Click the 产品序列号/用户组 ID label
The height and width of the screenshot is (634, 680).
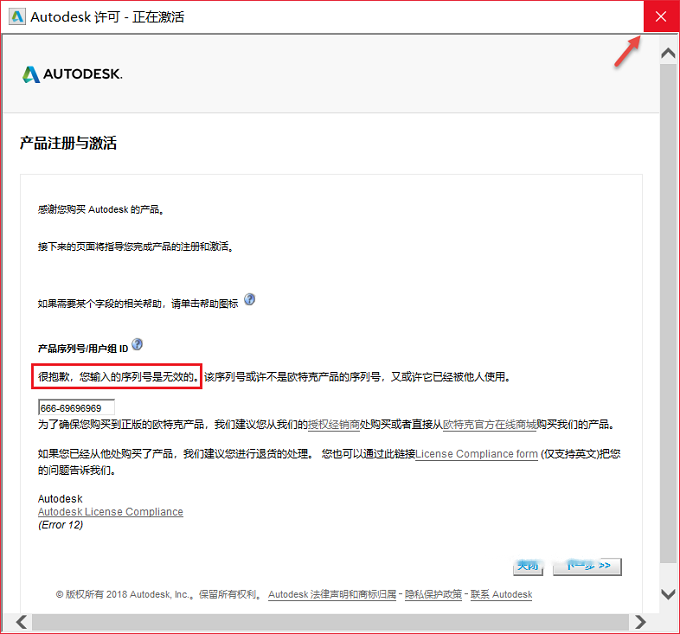[x=83, y=349]
